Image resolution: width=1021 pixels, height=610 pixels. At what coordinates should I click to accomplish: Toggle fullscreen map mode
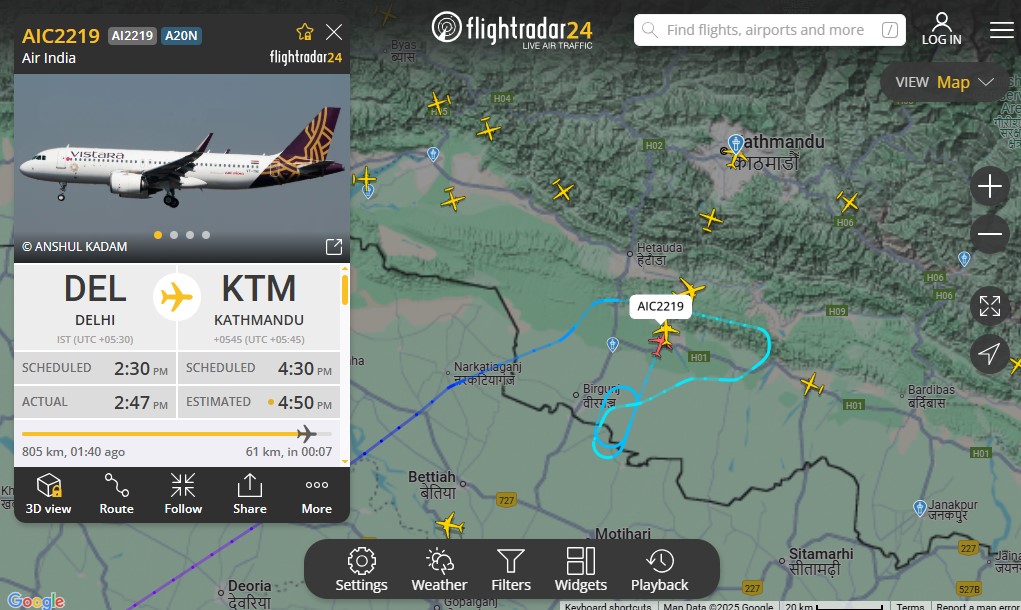pos(990,306)
